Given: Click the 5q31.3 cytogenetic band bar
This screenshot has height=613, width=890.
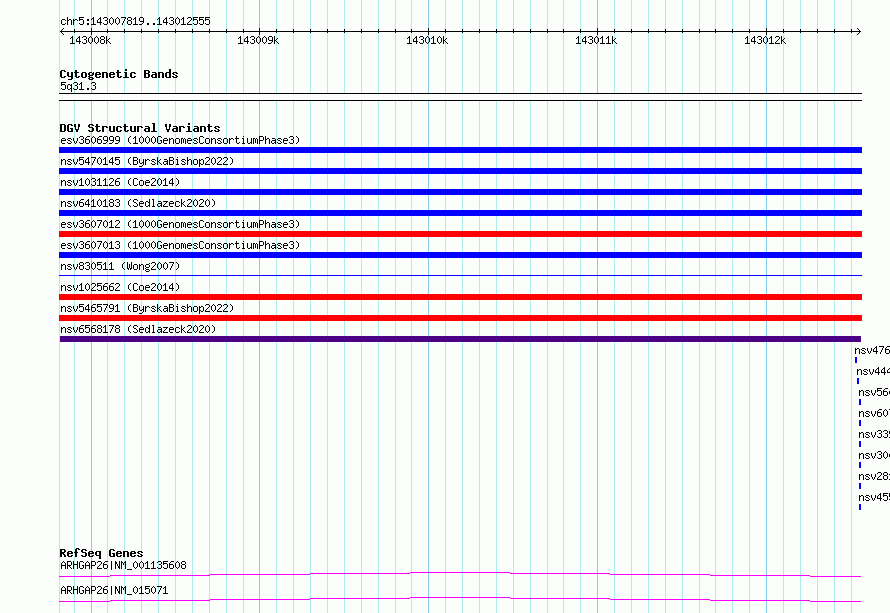Looking at the screenshot, I should 460,97.
